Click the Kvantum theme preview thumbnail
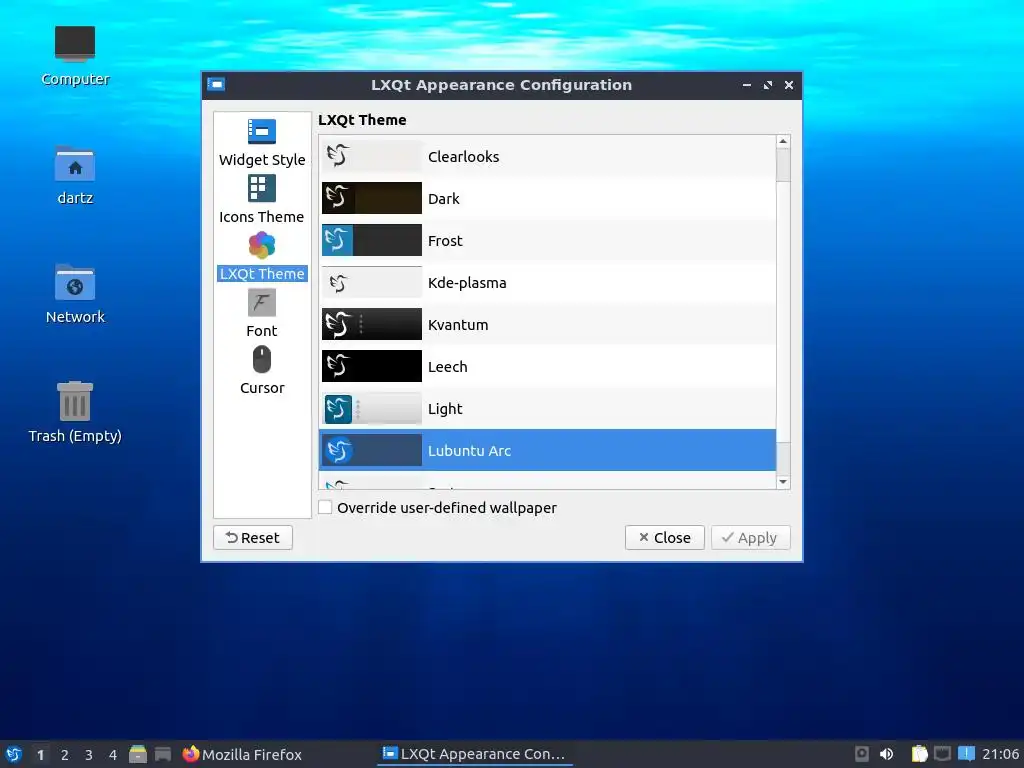1024x768 pixels. coord(372,325)
